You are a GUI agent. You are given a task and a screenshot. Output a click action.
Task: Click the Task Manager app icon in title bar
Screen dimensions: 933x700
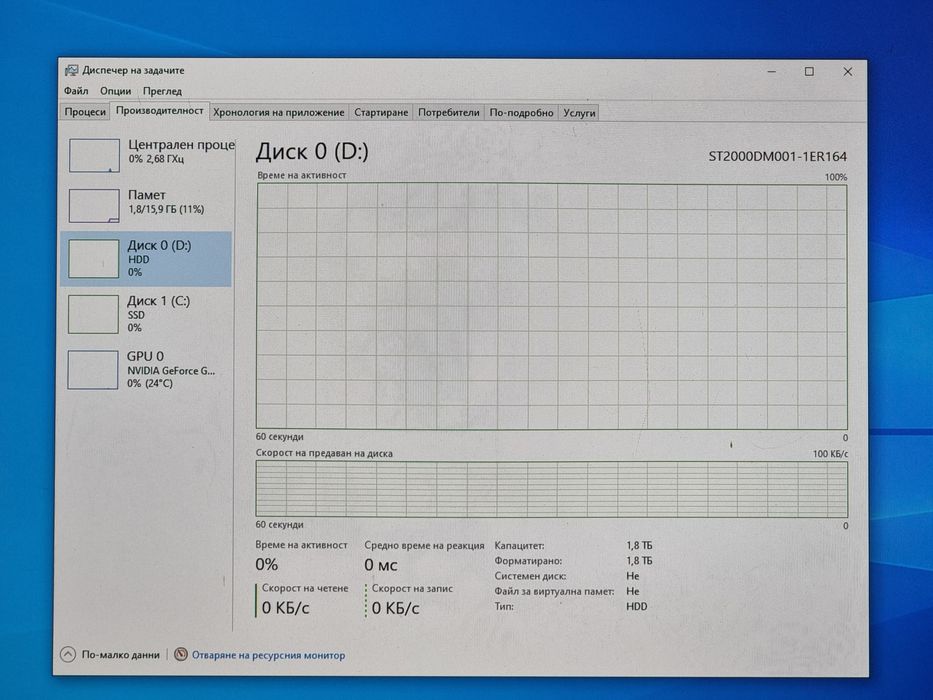71,71
